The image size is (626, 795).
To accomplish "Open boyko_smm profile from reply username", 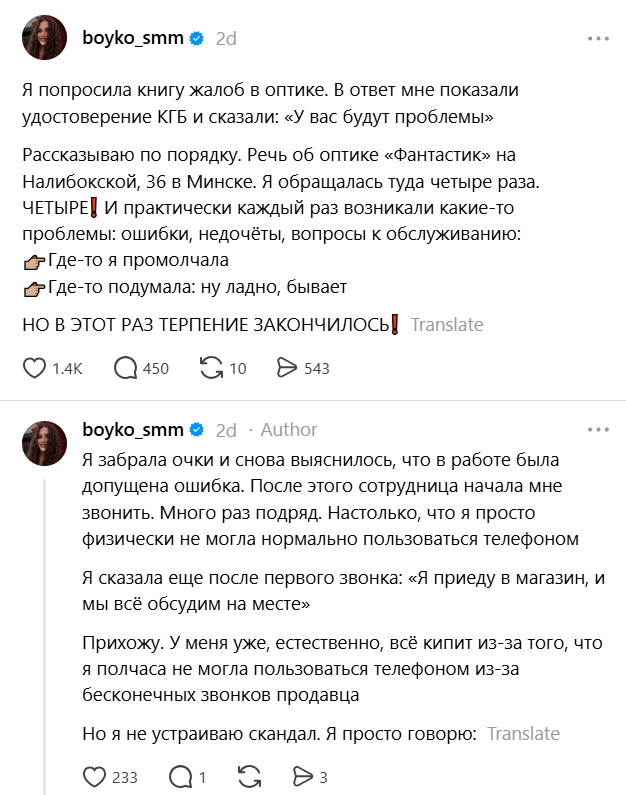I will pyautogui.click(x=133, y=429).
